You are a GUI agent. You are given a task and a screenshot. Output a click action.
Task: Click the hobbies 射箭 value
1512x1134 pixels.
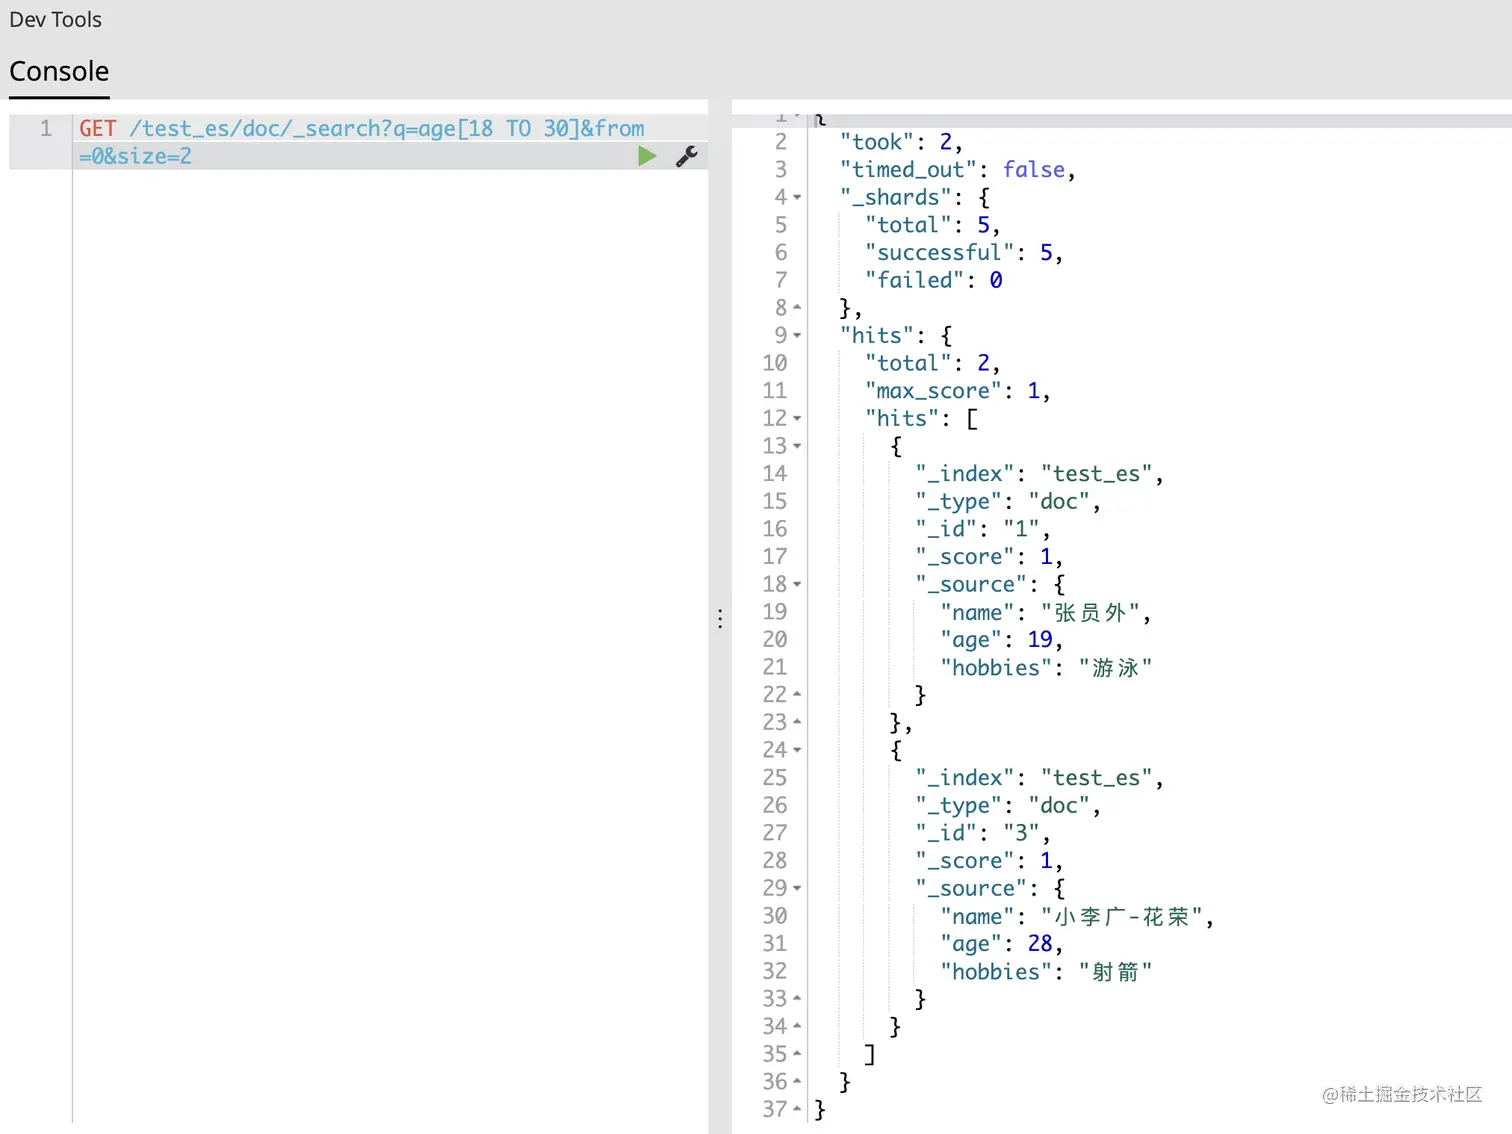point(1115,972)
